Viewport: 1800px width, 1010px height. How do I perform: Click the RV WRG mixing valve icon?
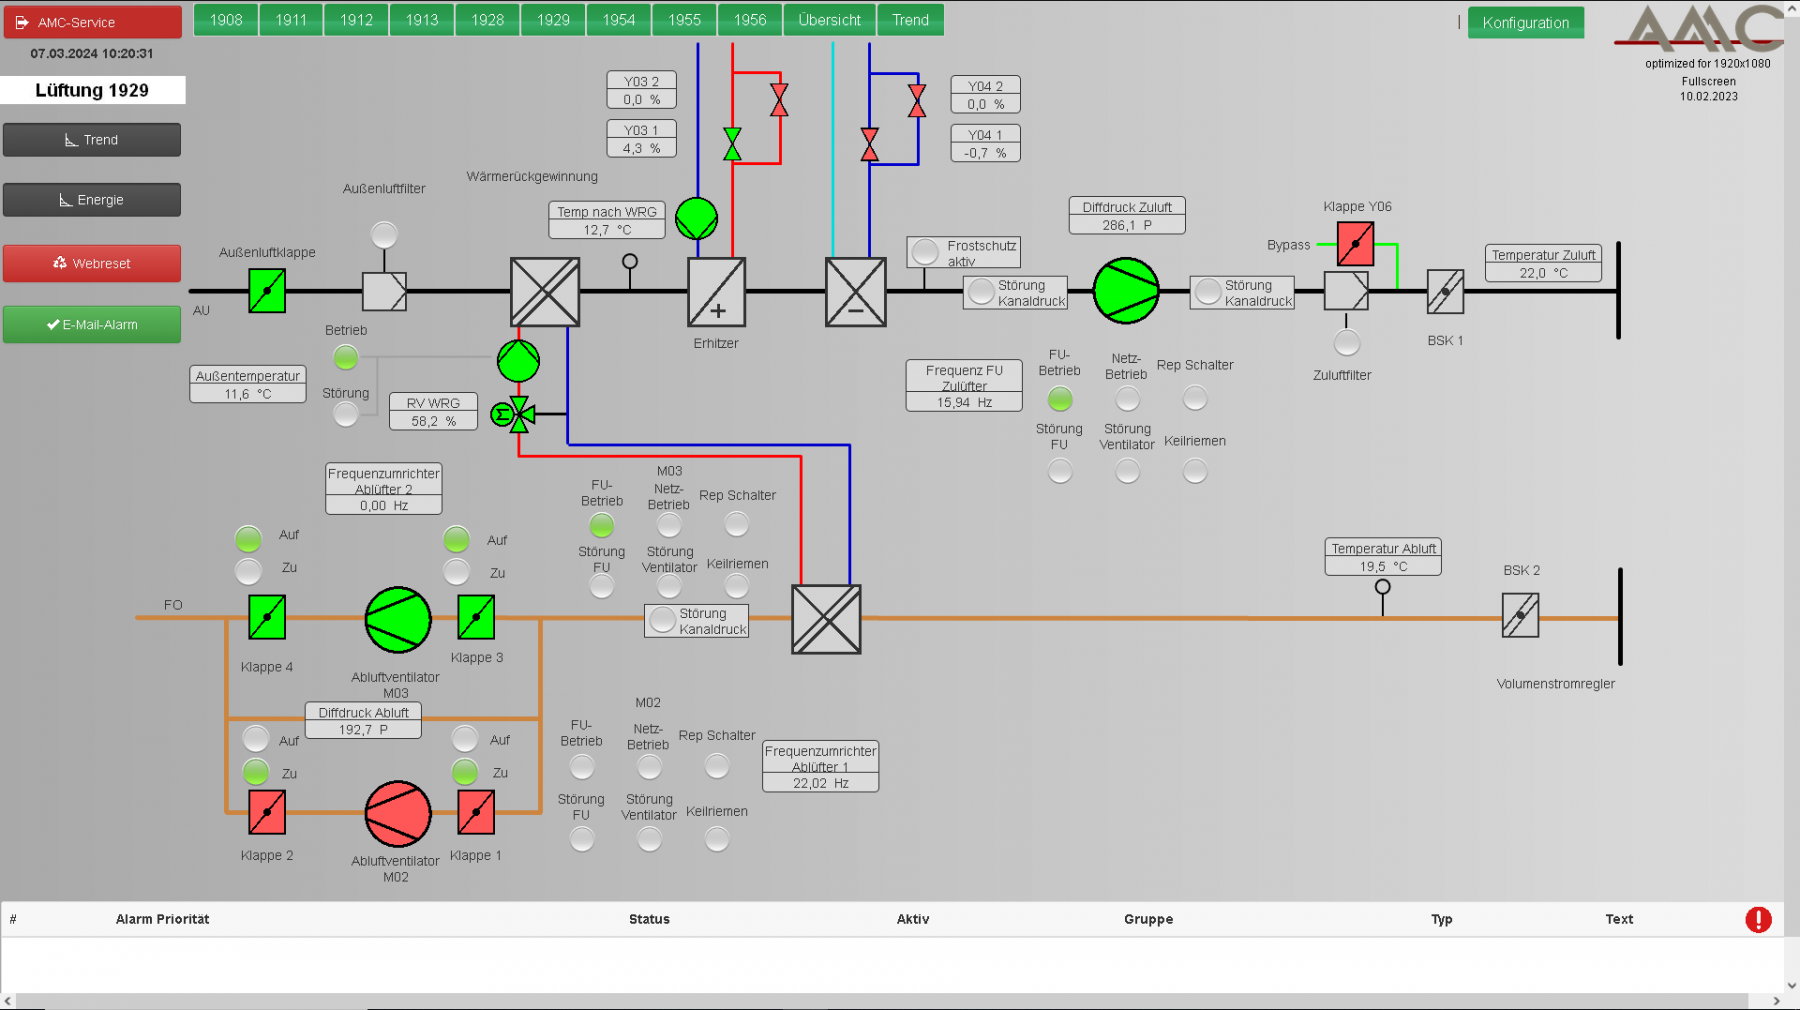(x=516, y=414)
